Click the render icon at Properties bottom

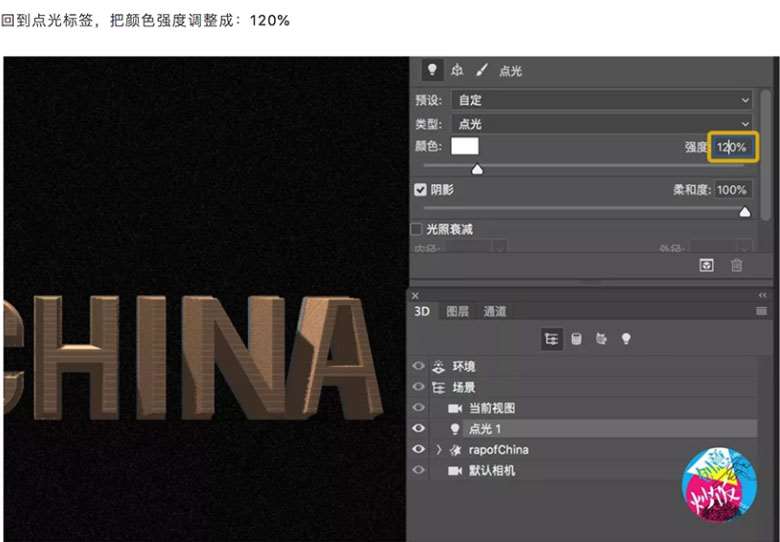[x=706, y=265]
